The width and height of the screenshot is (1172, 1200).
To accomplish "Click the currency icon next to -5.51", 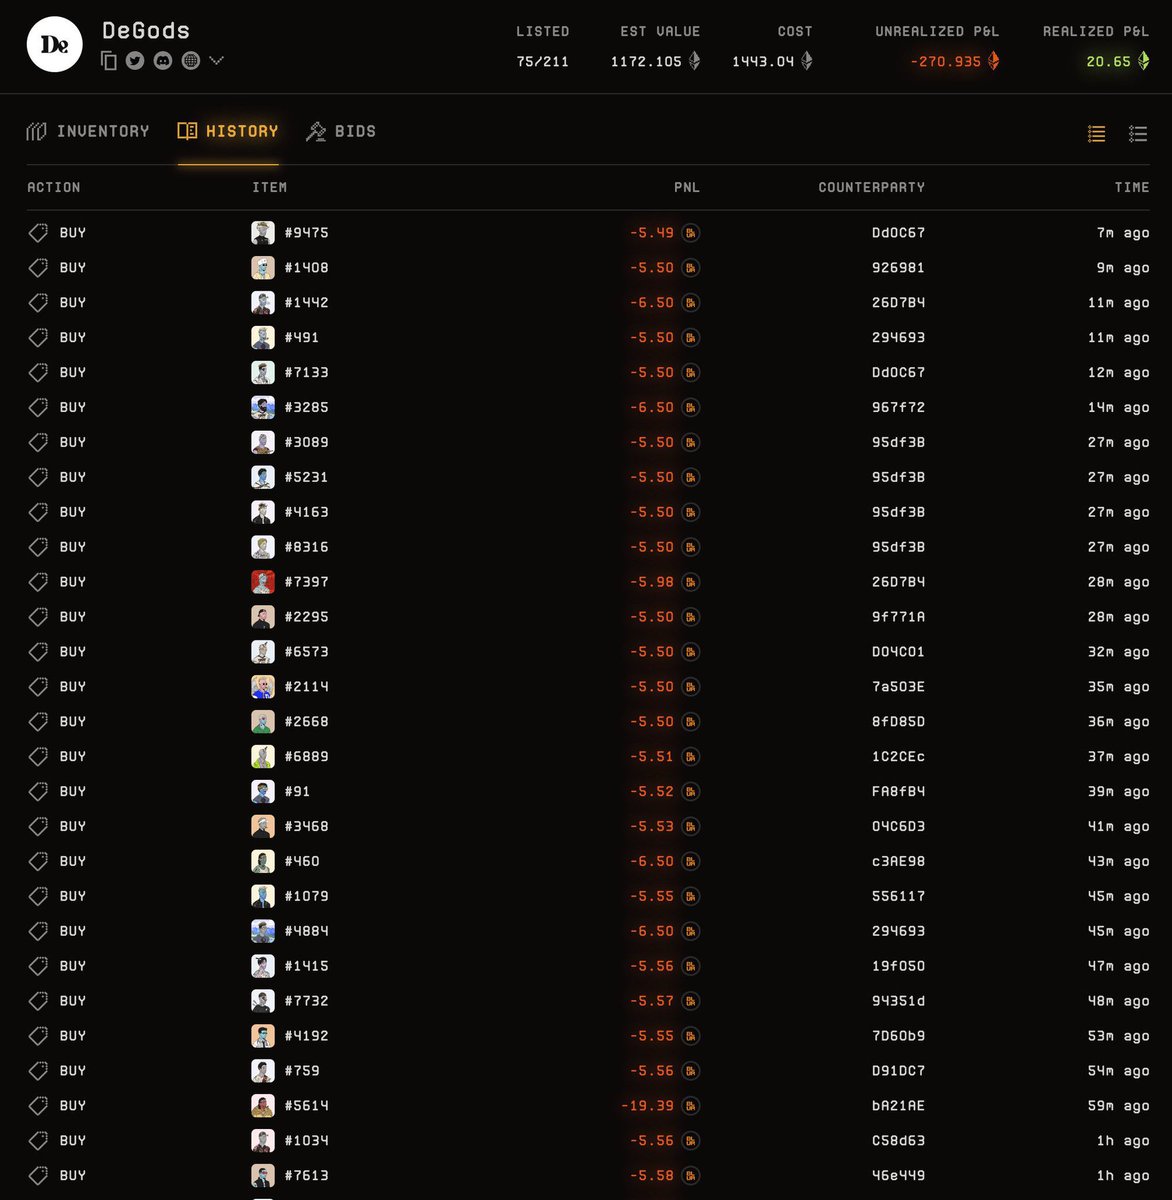I will pyautogui.click(x=690, y=757).
